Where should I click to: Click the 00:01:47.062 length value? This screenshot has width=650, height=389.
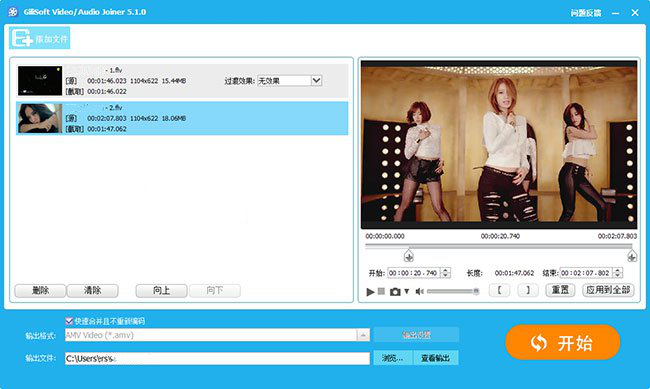[514, 273]
